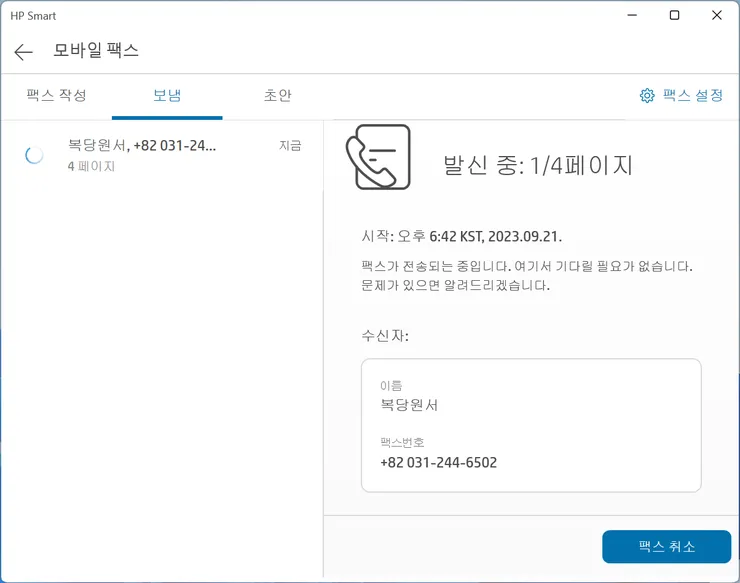Switch to the 팩스 작성 tab
The width and height of the screenshot is (740, 583).
click(x=56, y=95)
